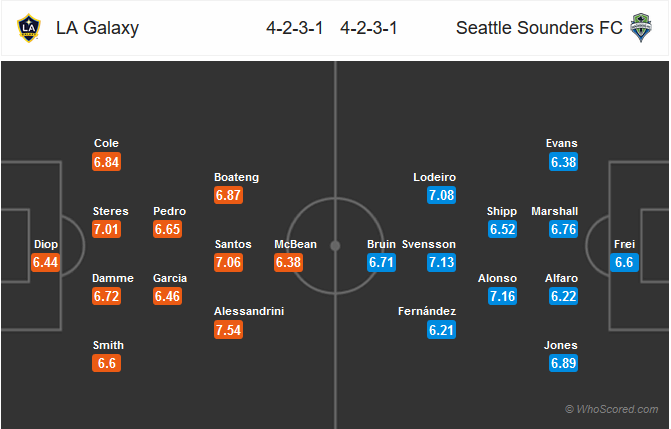The height and width of the screenshot is (429, 671).
Task: Select Svensson's 7.13 rating badge
Action: coord(441,262)
